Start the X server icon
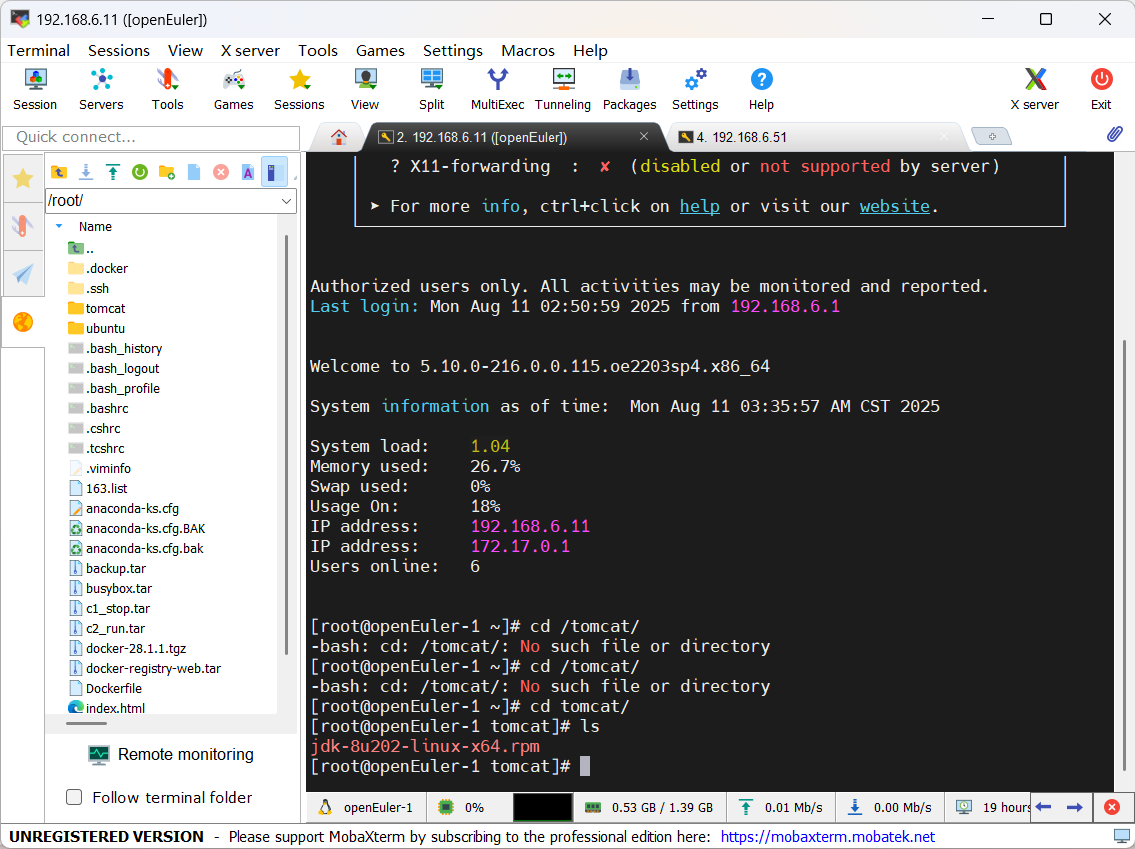1135x849 pixels. [1034, 89]
